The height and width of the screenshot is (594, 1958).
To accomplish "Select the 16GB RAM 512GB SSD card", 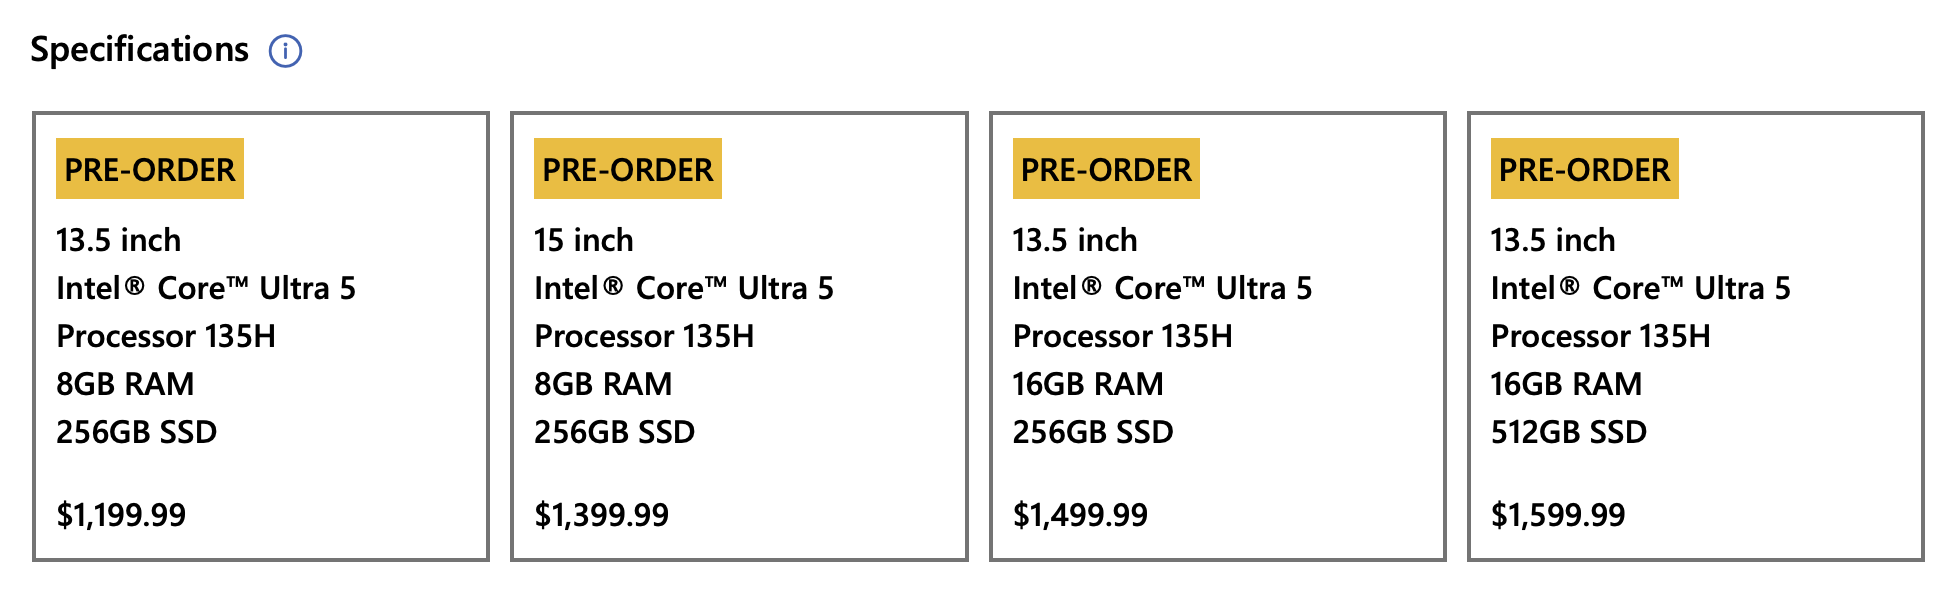I will (1695, 336).
